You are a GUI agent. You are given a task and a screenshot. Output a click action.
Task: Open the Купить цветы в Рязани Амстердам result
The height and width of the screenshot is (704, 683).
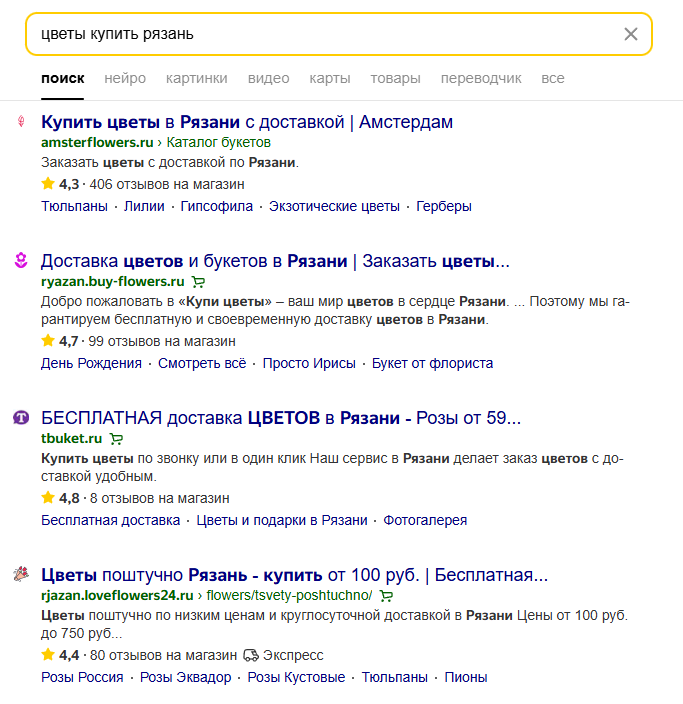(247, 122)
